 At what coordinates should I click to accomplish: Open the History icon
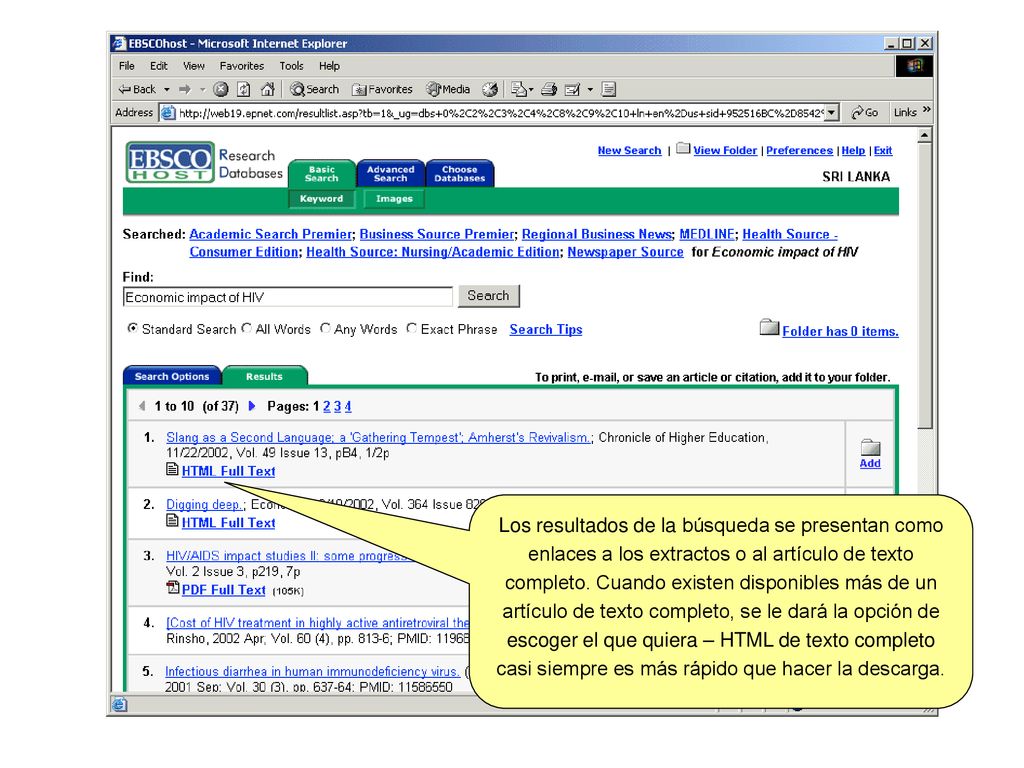(490, 89)
